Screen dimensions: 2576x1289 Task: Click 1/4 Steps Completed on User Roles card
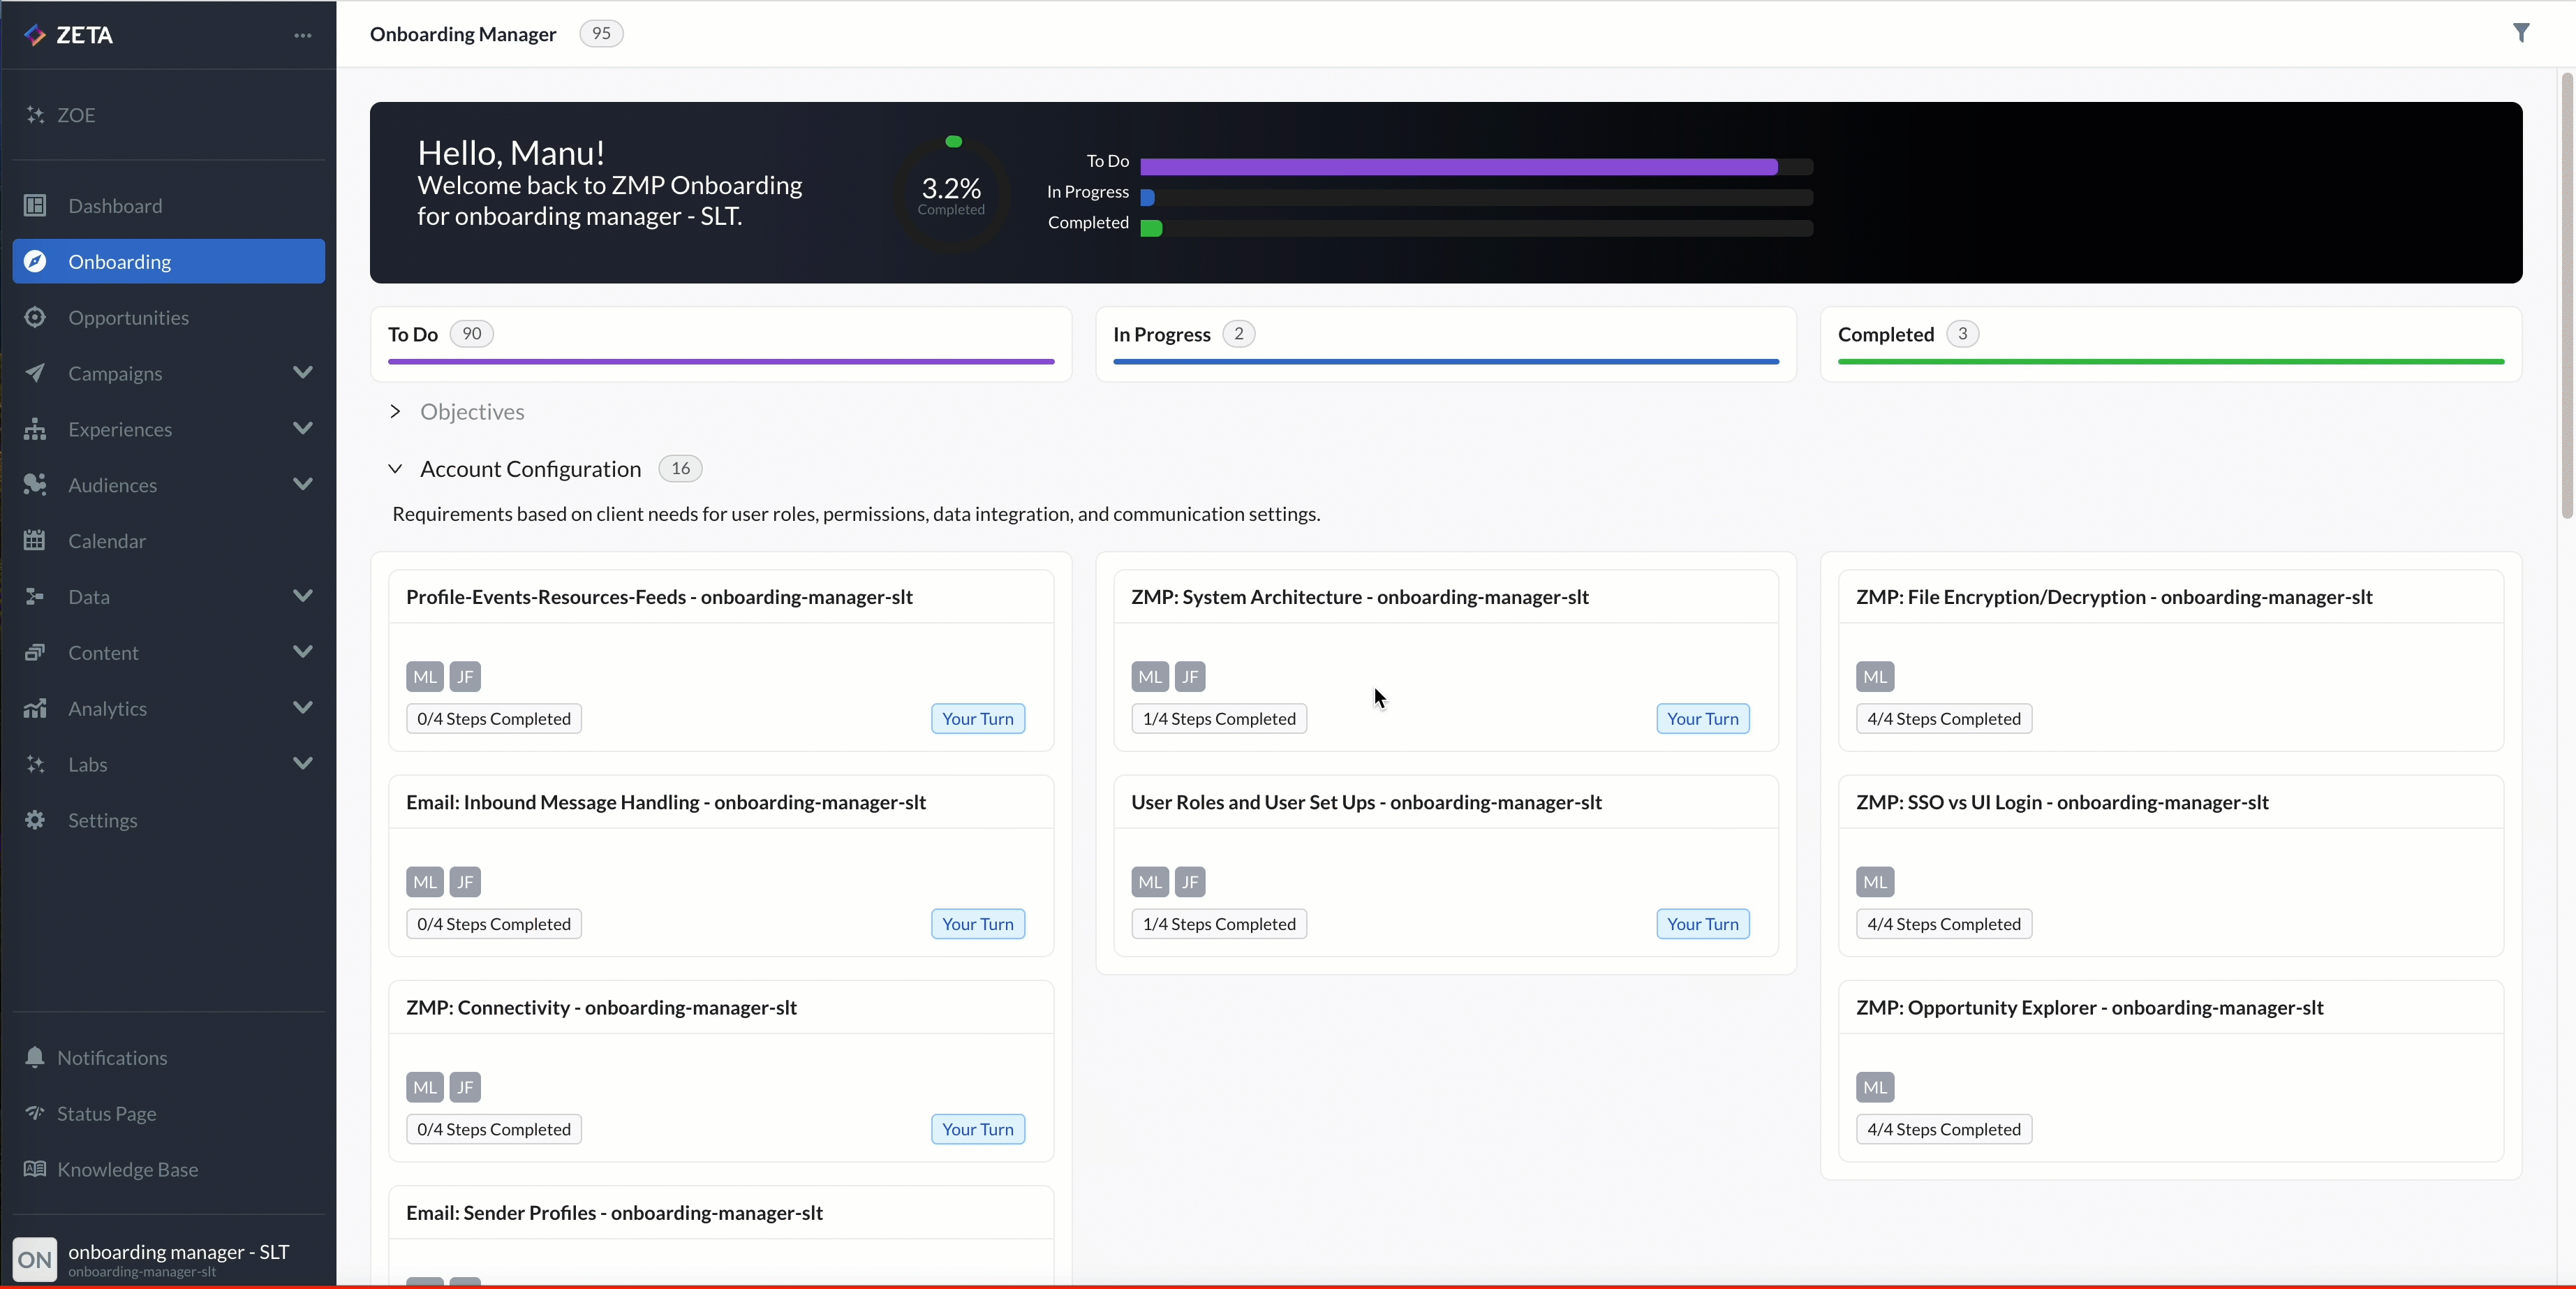[1219, 924]
